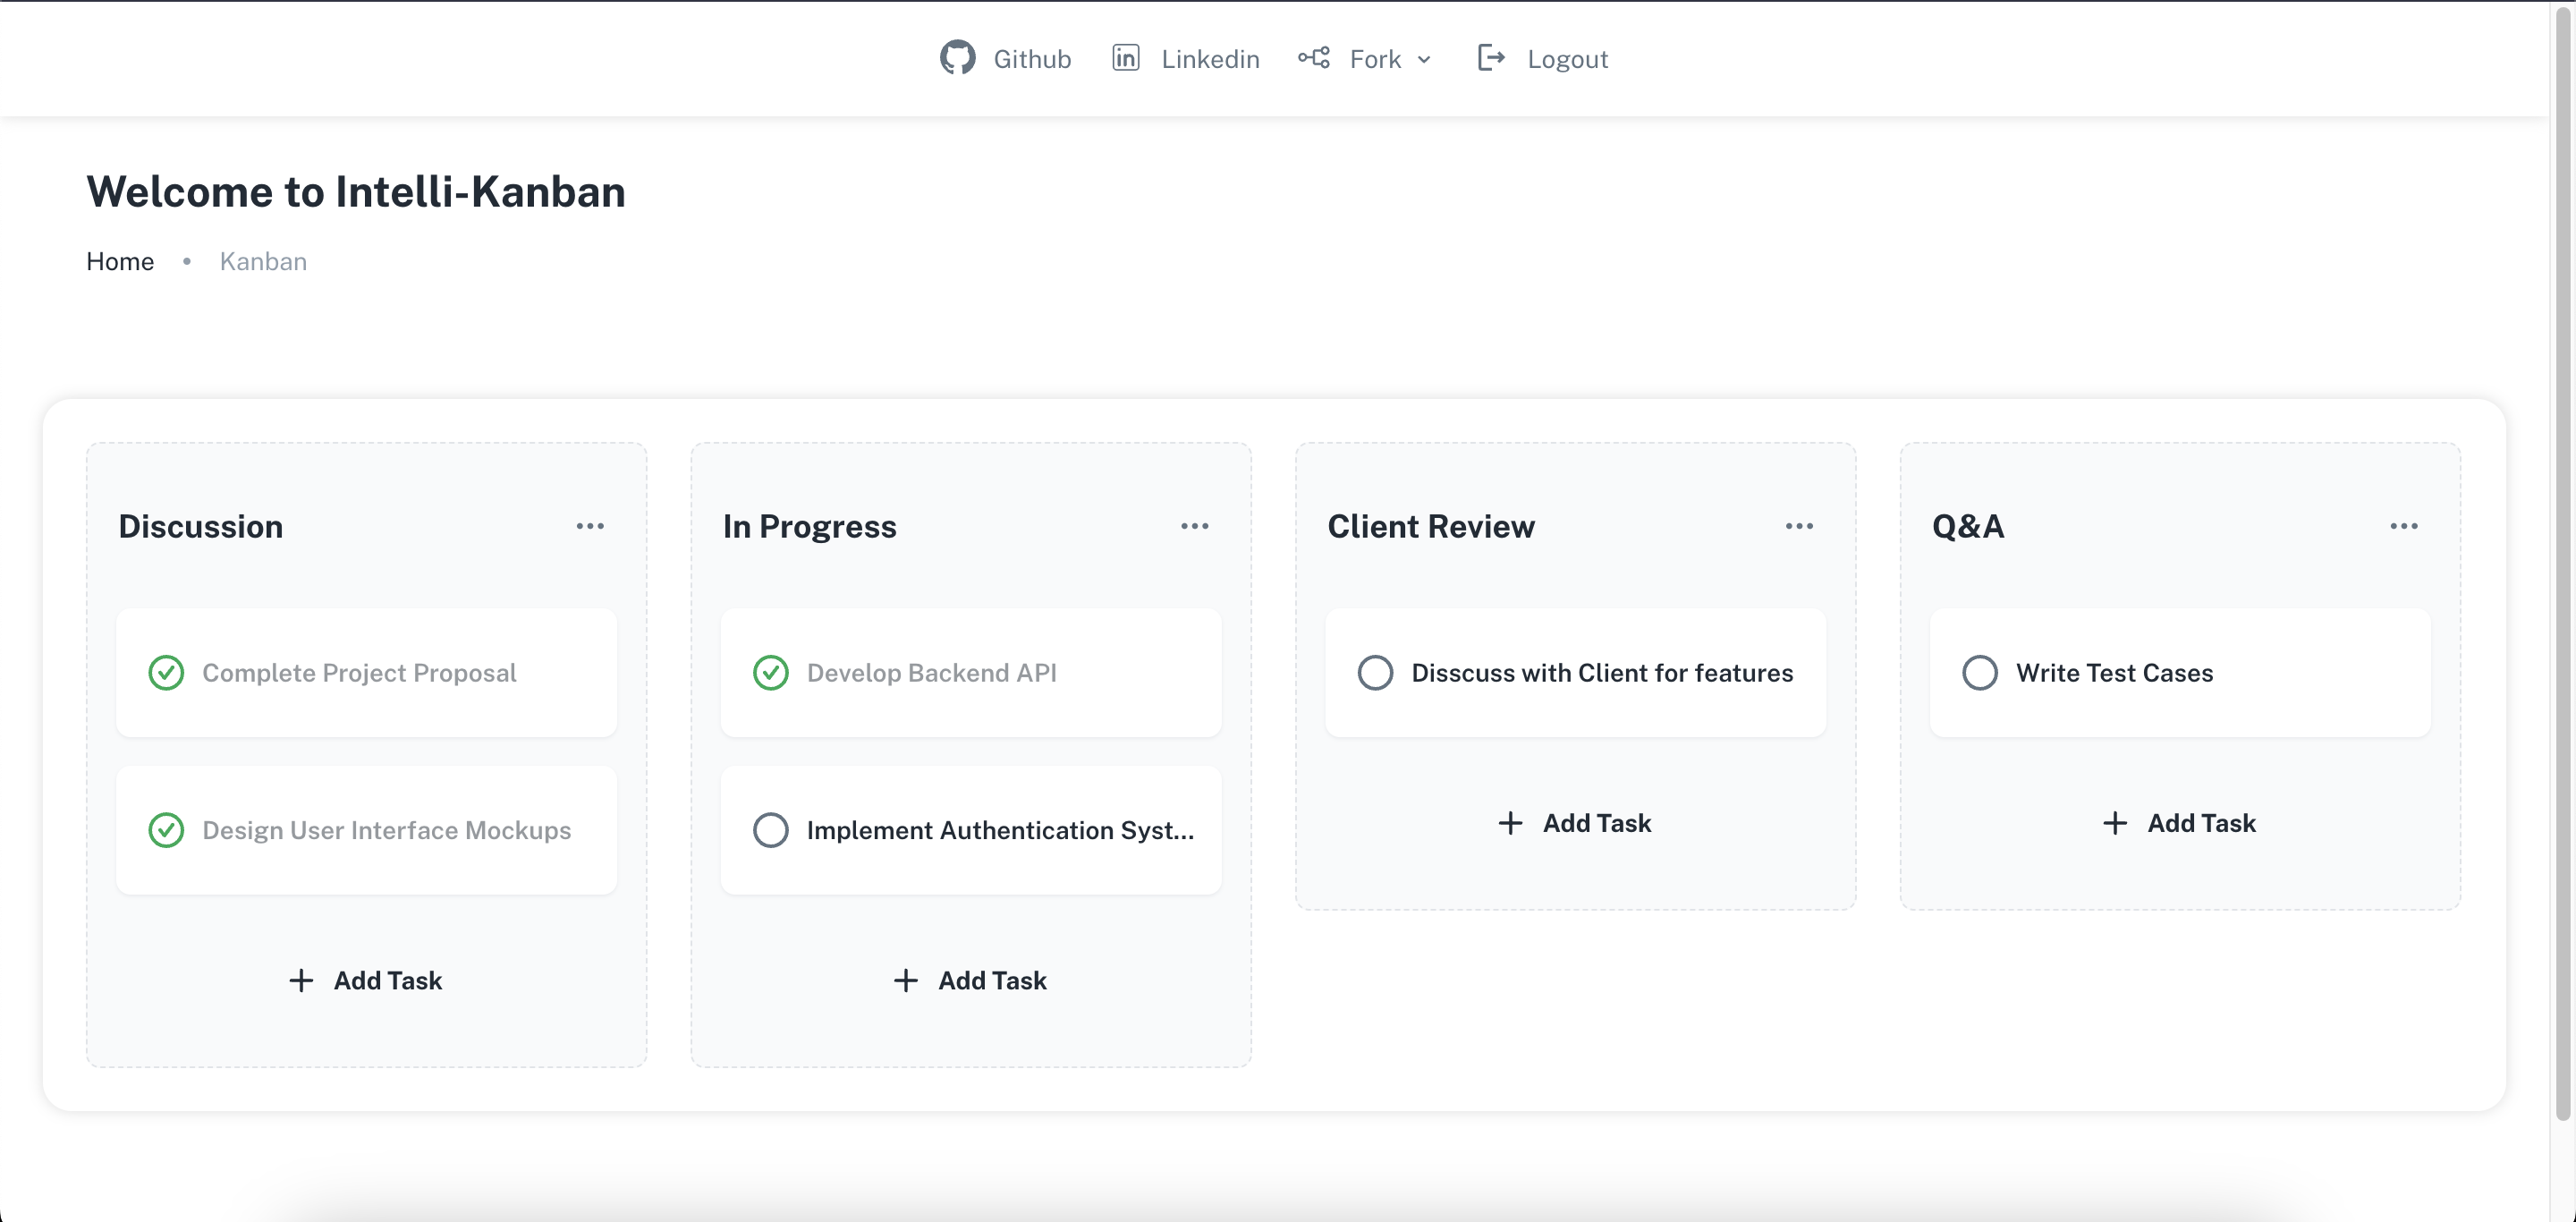Open the Discussion column ellipsis icon

pos(590,526)
